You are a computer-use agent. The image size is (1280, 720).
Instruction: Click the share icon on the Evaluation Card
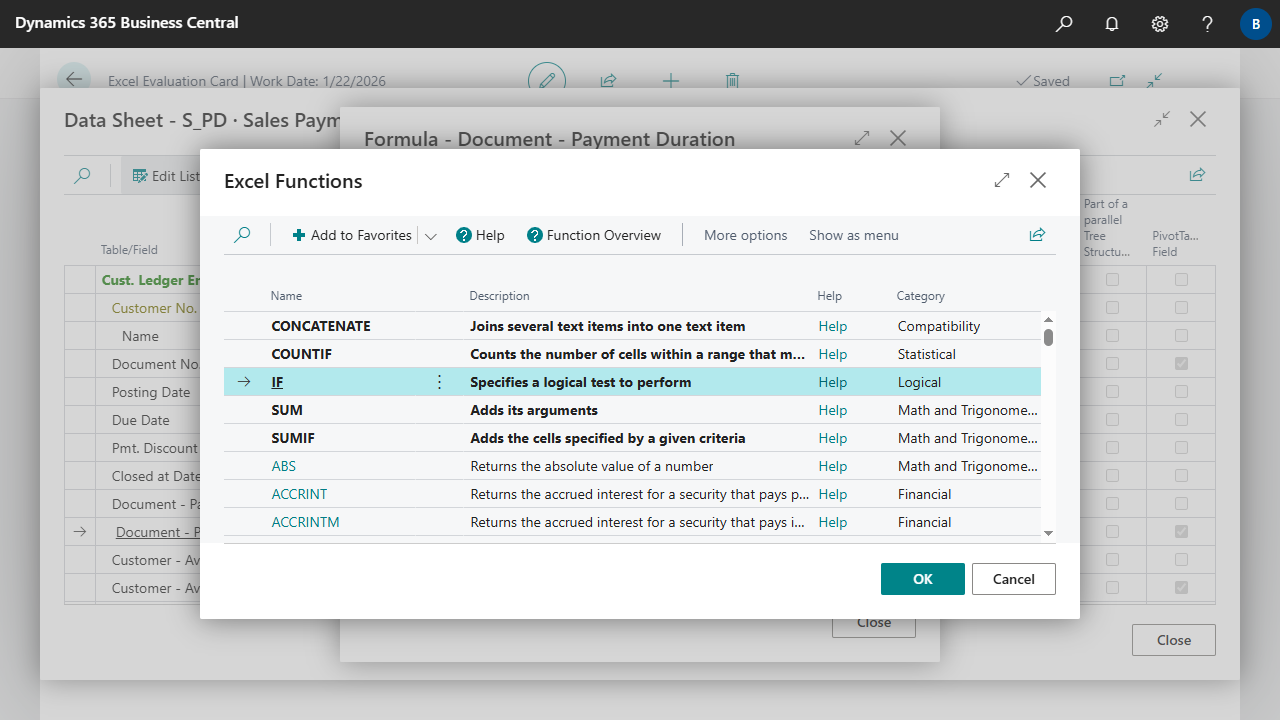click(608, 81)
